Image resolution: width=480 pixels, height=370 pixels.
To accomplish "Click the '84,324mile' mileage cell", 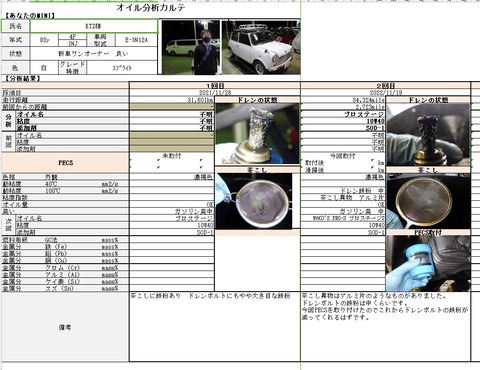I will [x=343, y=100].
